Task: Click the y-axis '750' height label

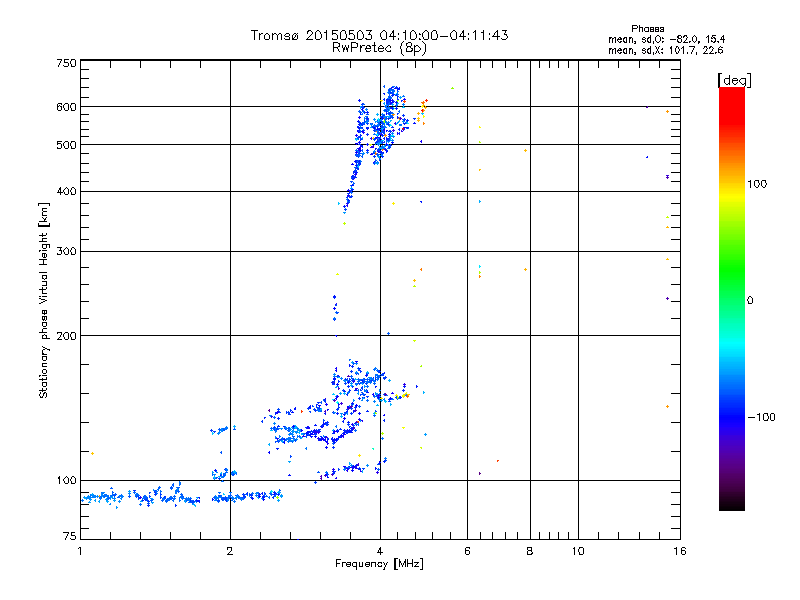Action: coord(66,63)
